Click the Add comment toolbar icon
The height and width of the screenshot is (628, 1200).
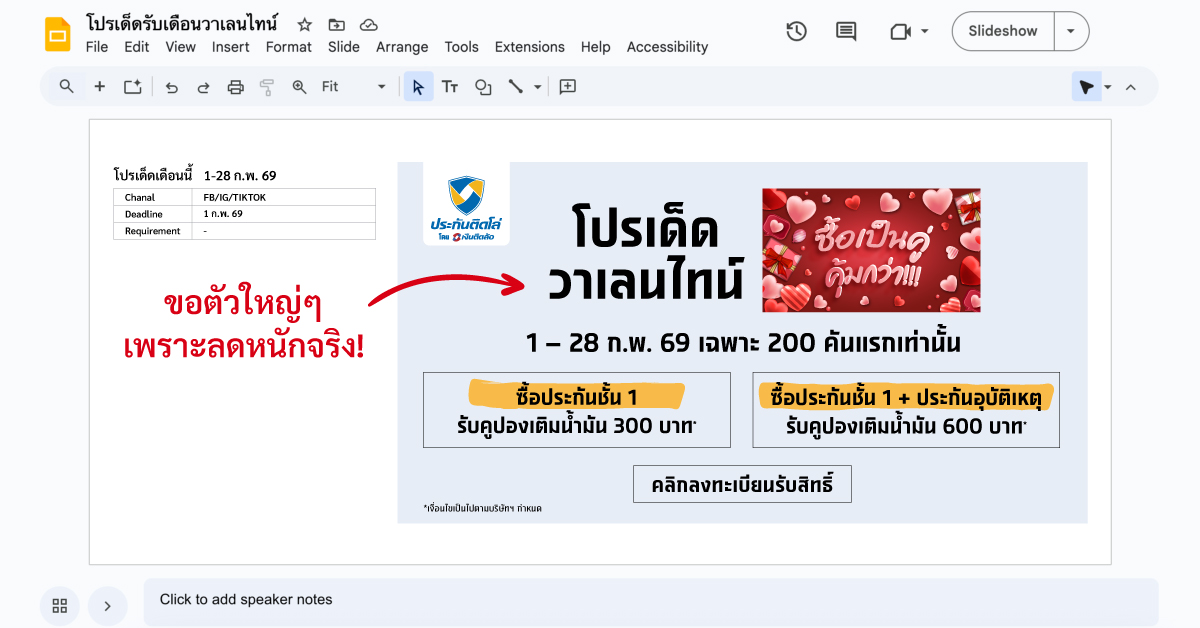(x=568, y=87)
